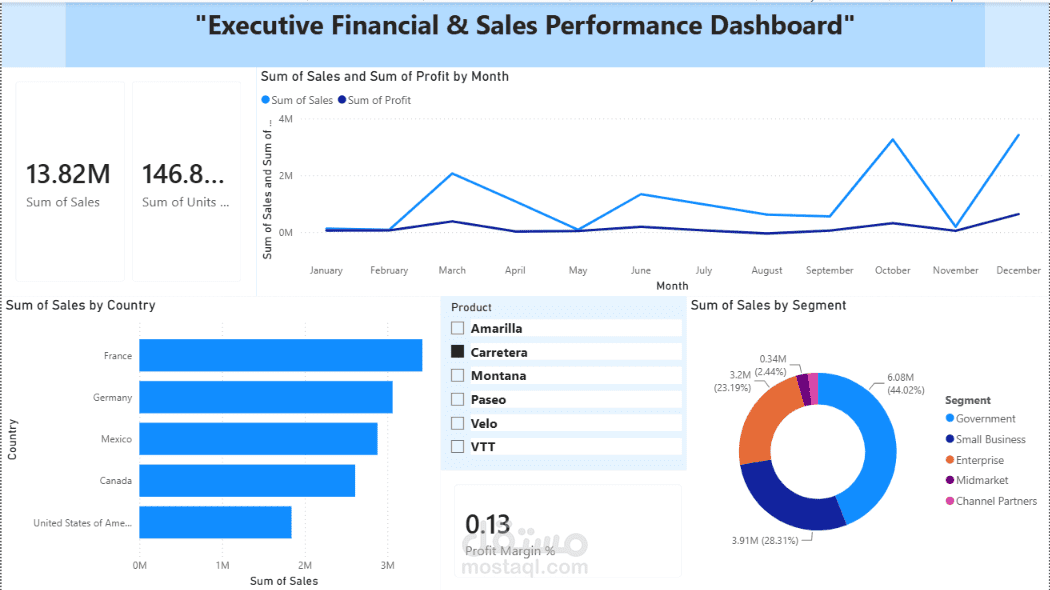This screenshot has width=1050, height=590.
Task: Select the Government segment legend dot
Action: click(950, 418)
